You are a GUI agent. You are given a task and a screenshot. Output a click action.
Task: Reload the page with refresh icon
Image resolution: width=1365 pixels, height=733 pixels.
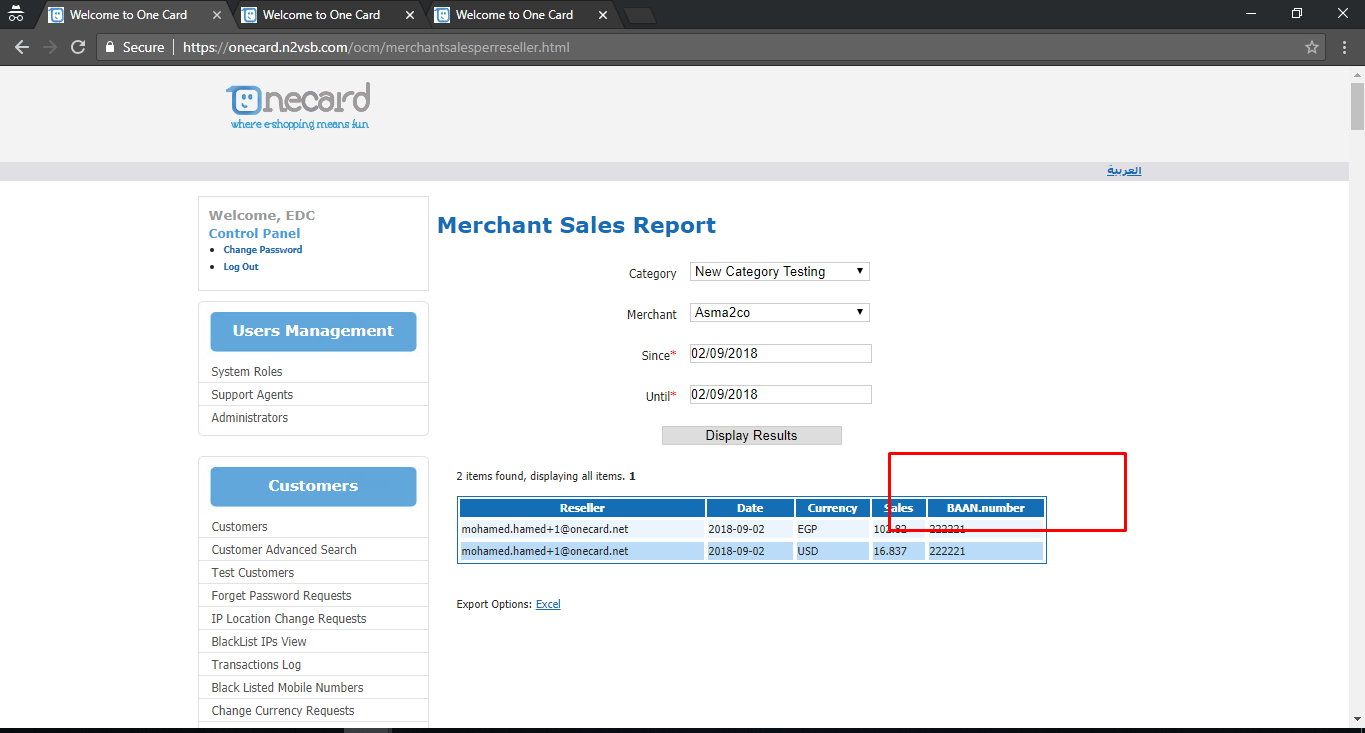[78, 47]
